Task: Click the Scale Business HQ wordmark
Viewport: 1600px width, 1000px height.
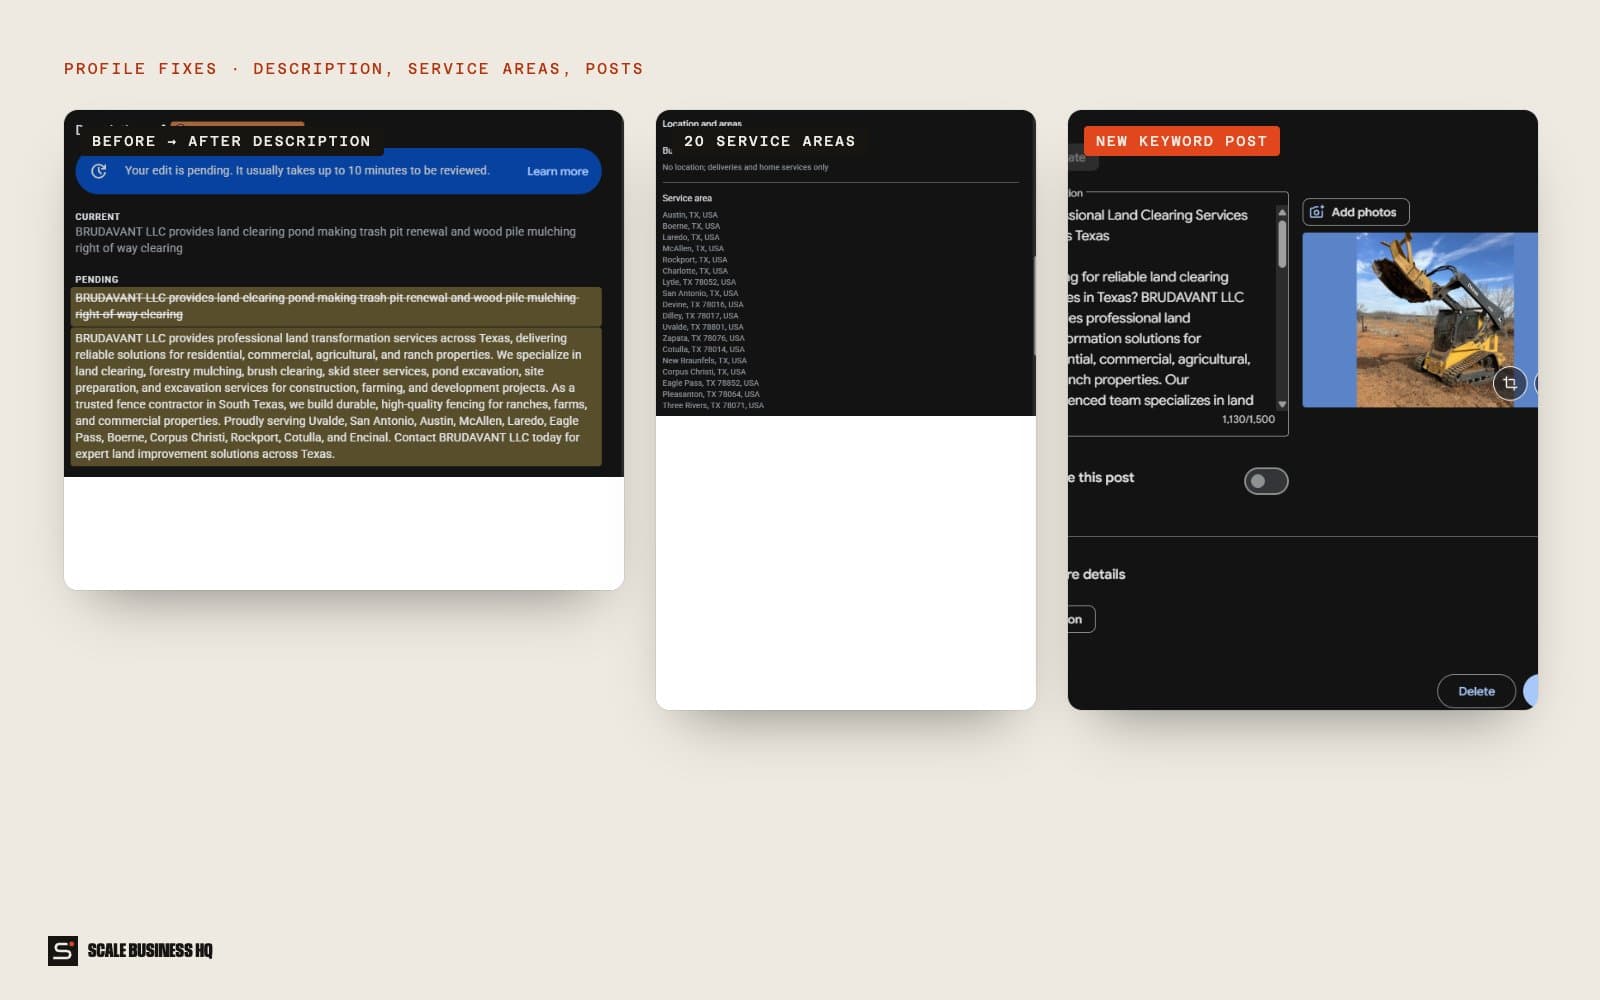Action: pos(150,951)
